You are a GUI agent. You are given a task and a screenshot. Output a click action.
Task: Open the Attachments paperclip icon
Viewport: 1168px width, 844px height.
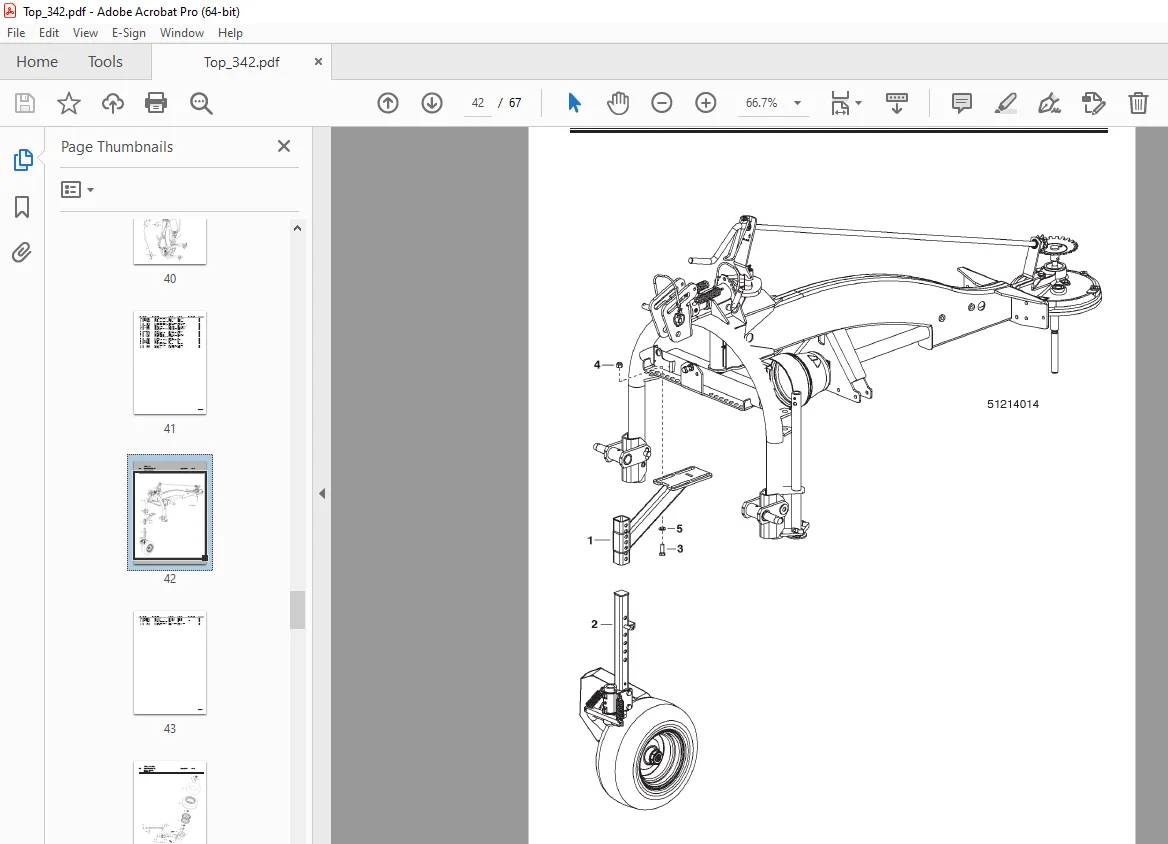[x=22, y=253]
